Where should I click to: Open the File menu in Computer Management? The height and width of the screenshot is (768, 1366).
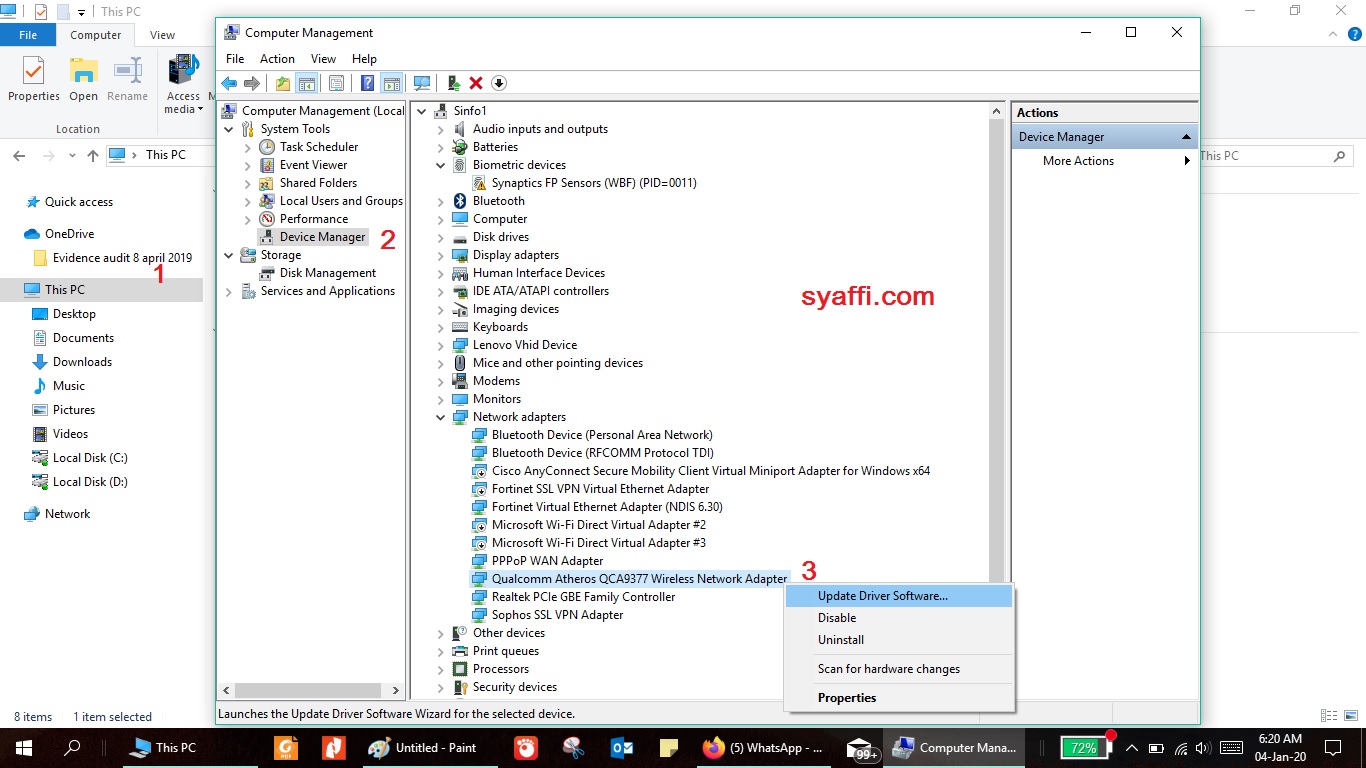click(235, 59)
